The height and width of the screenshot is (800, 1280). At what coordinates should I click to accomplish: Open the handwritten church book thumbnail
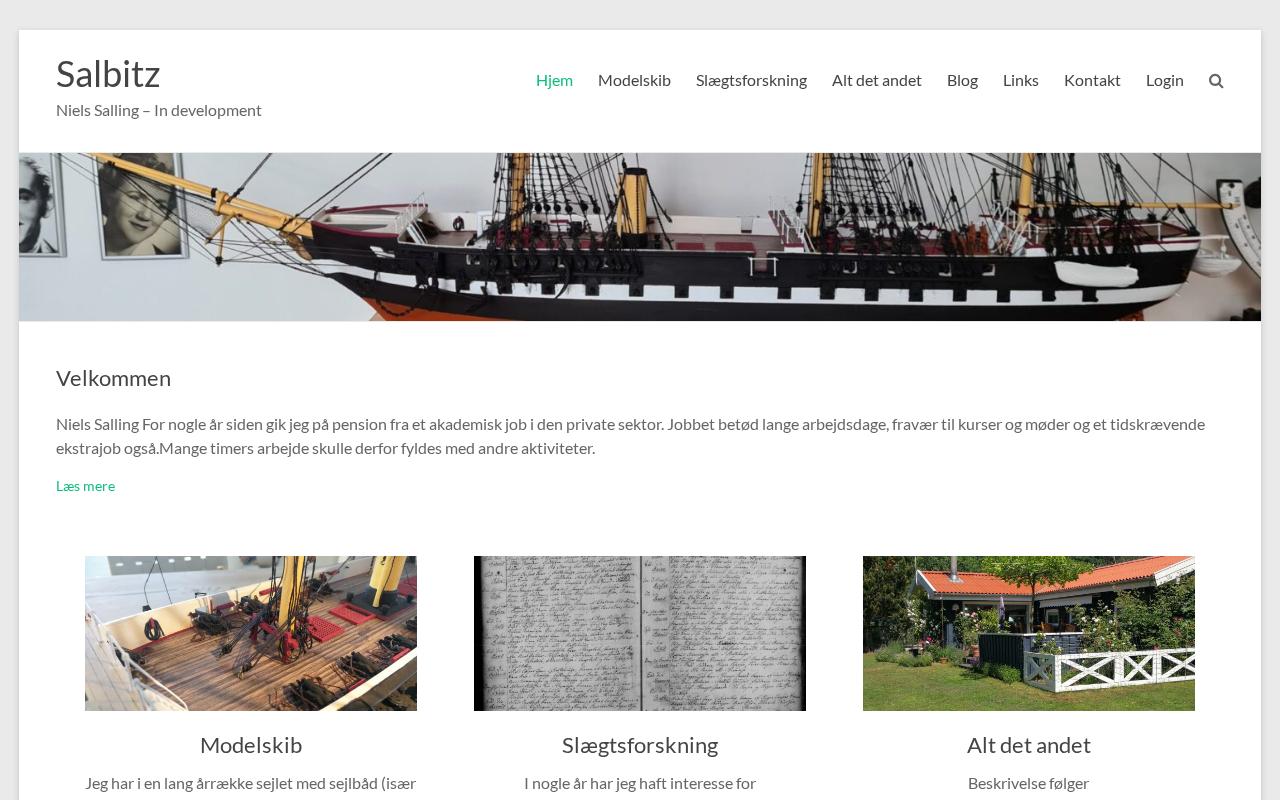[x=640, y=634]
